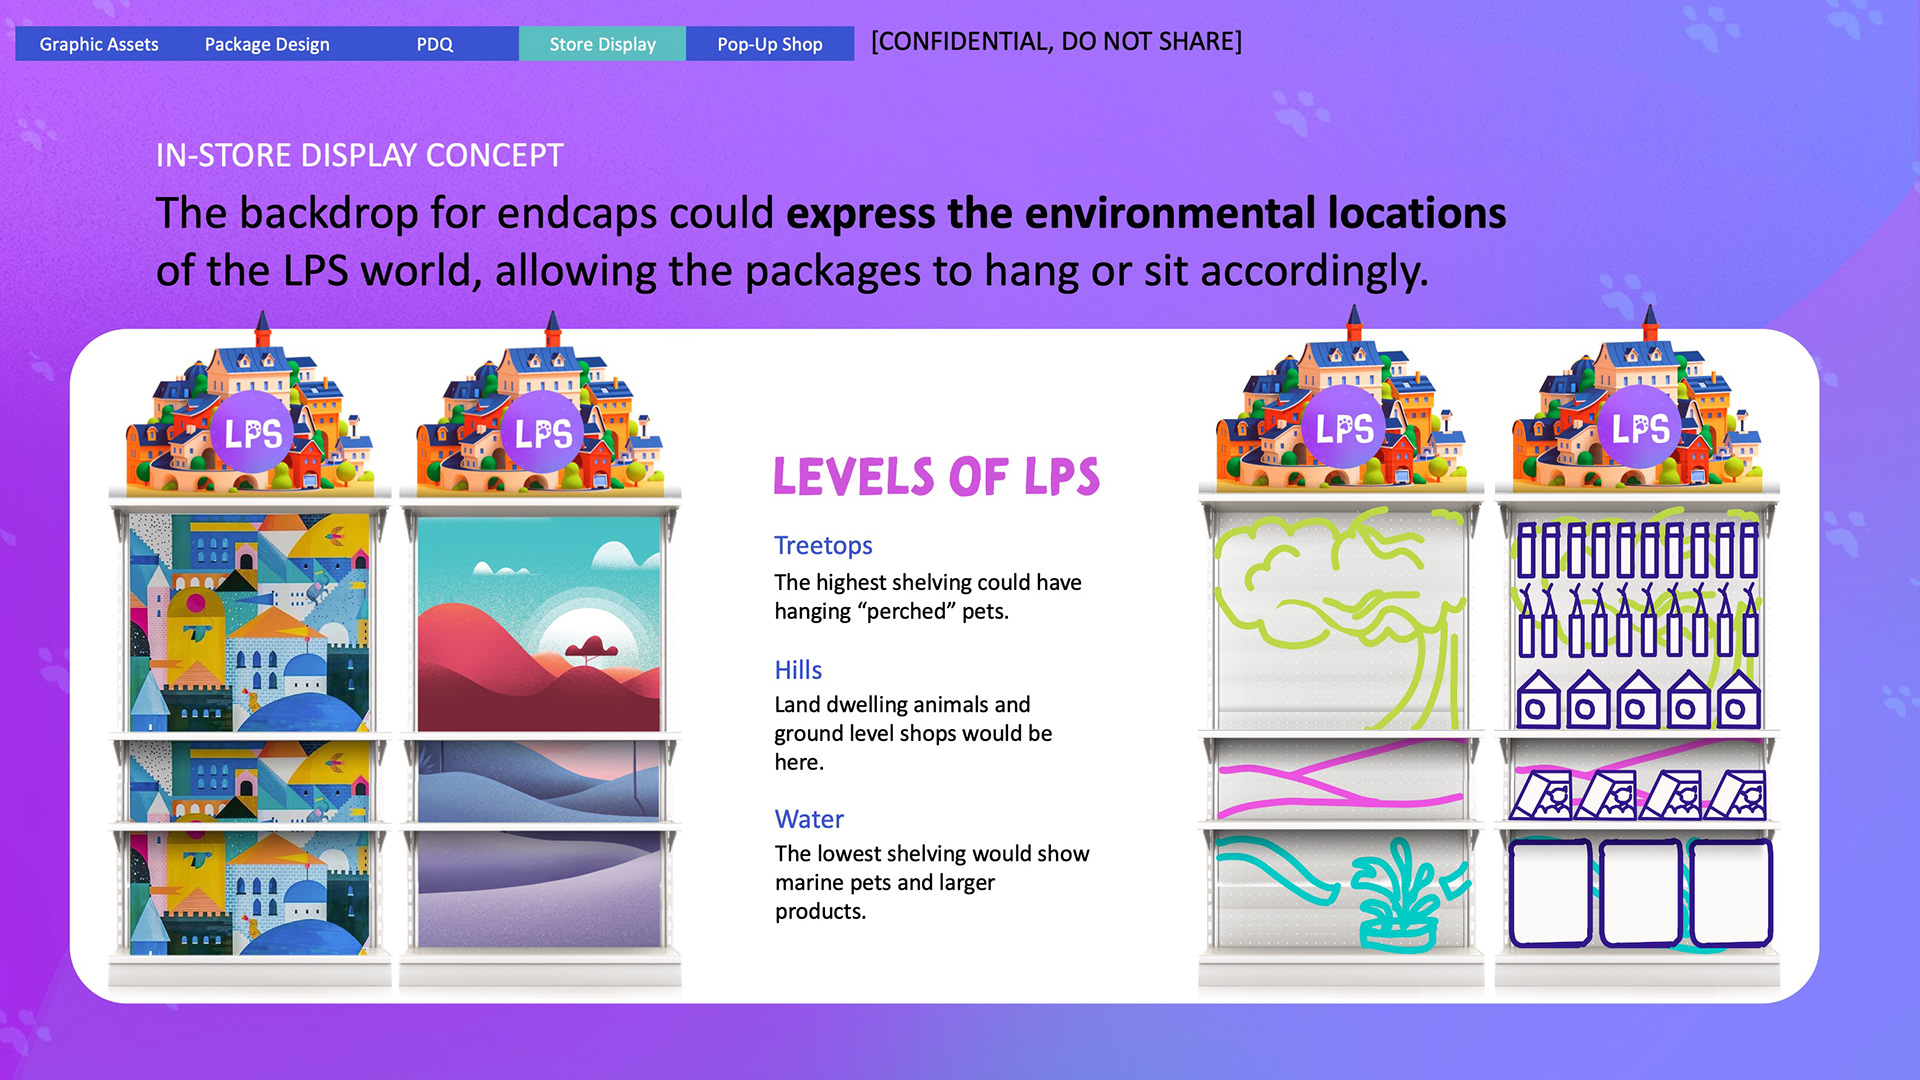This screenshot has height=1080, width=1920.
Task: Click the Treetops heading
Action: pos(823,545)
